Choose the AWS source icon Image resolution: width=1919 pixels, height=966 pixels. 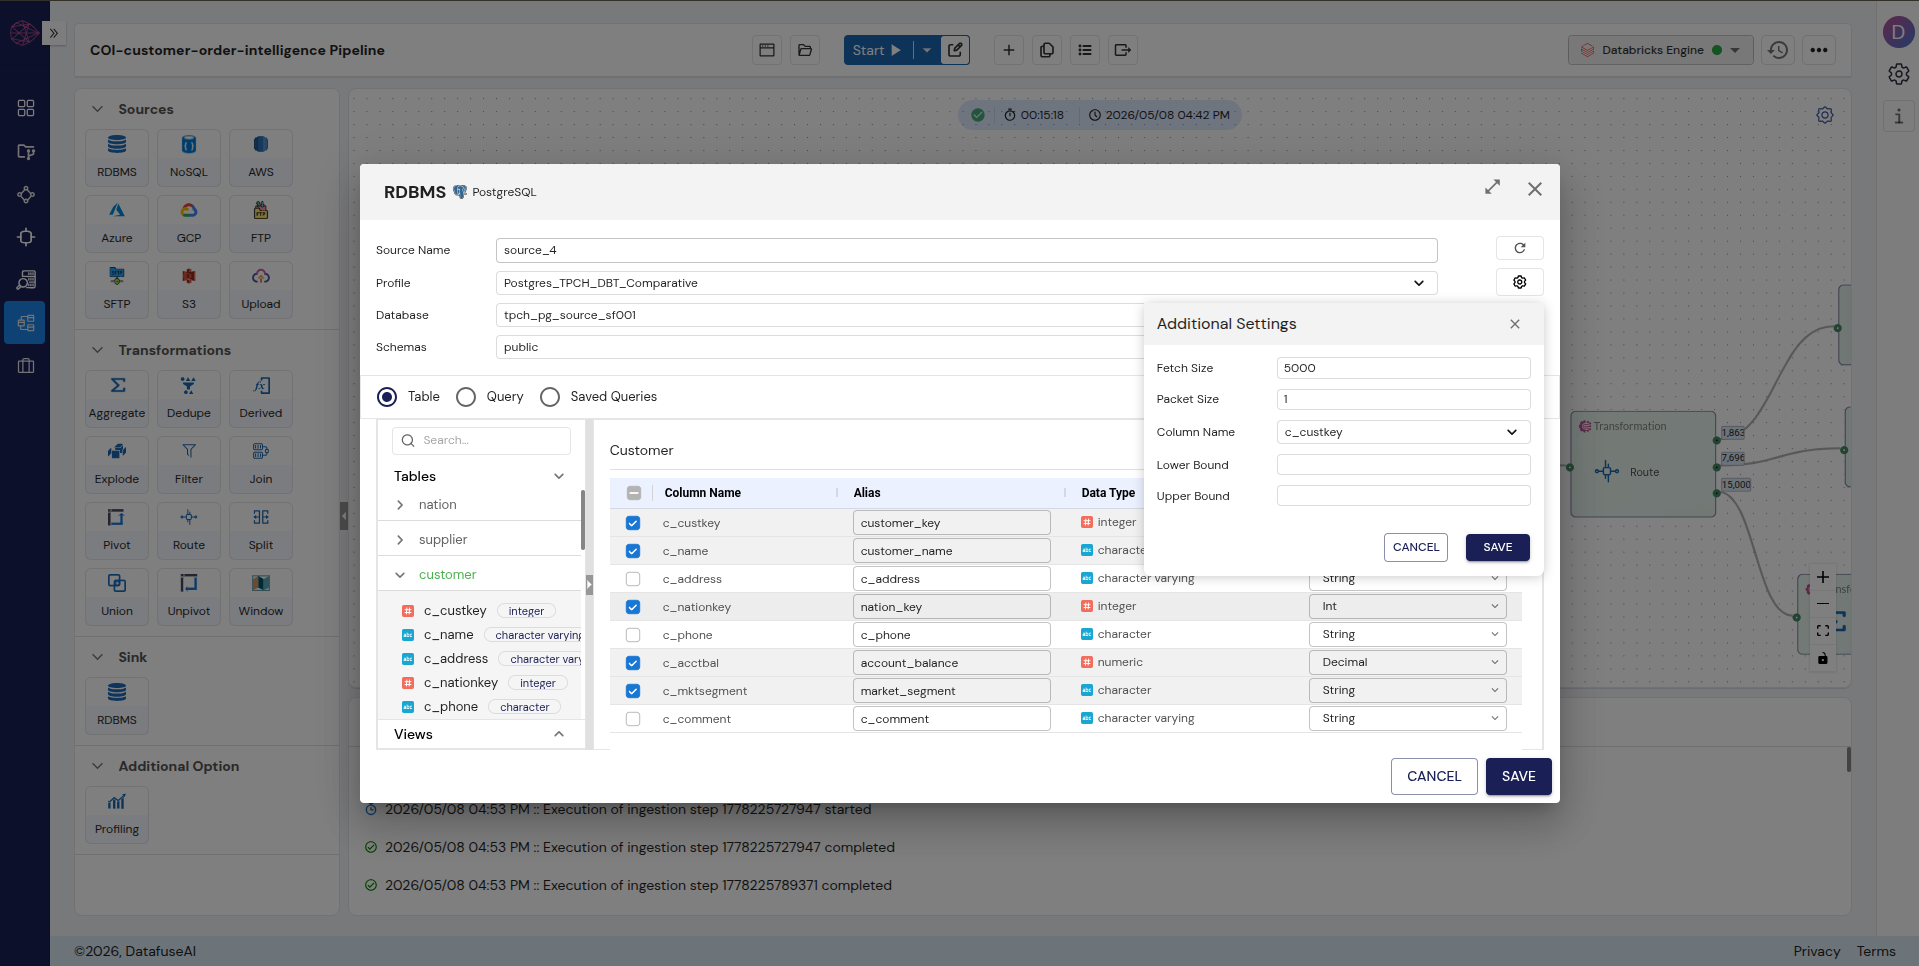point(261,156)
